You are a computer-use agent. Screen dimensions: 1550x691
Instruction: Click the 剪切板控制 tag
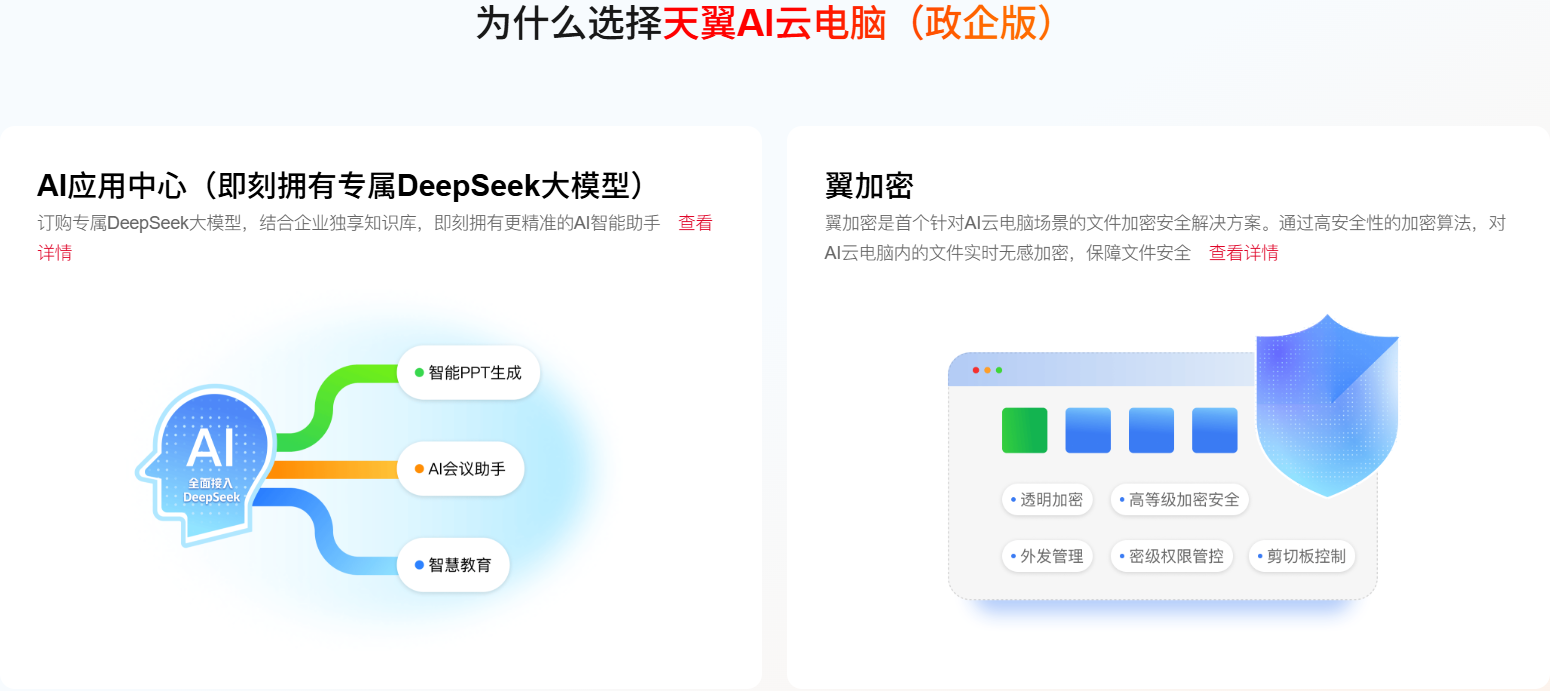tap(1301, 556)
